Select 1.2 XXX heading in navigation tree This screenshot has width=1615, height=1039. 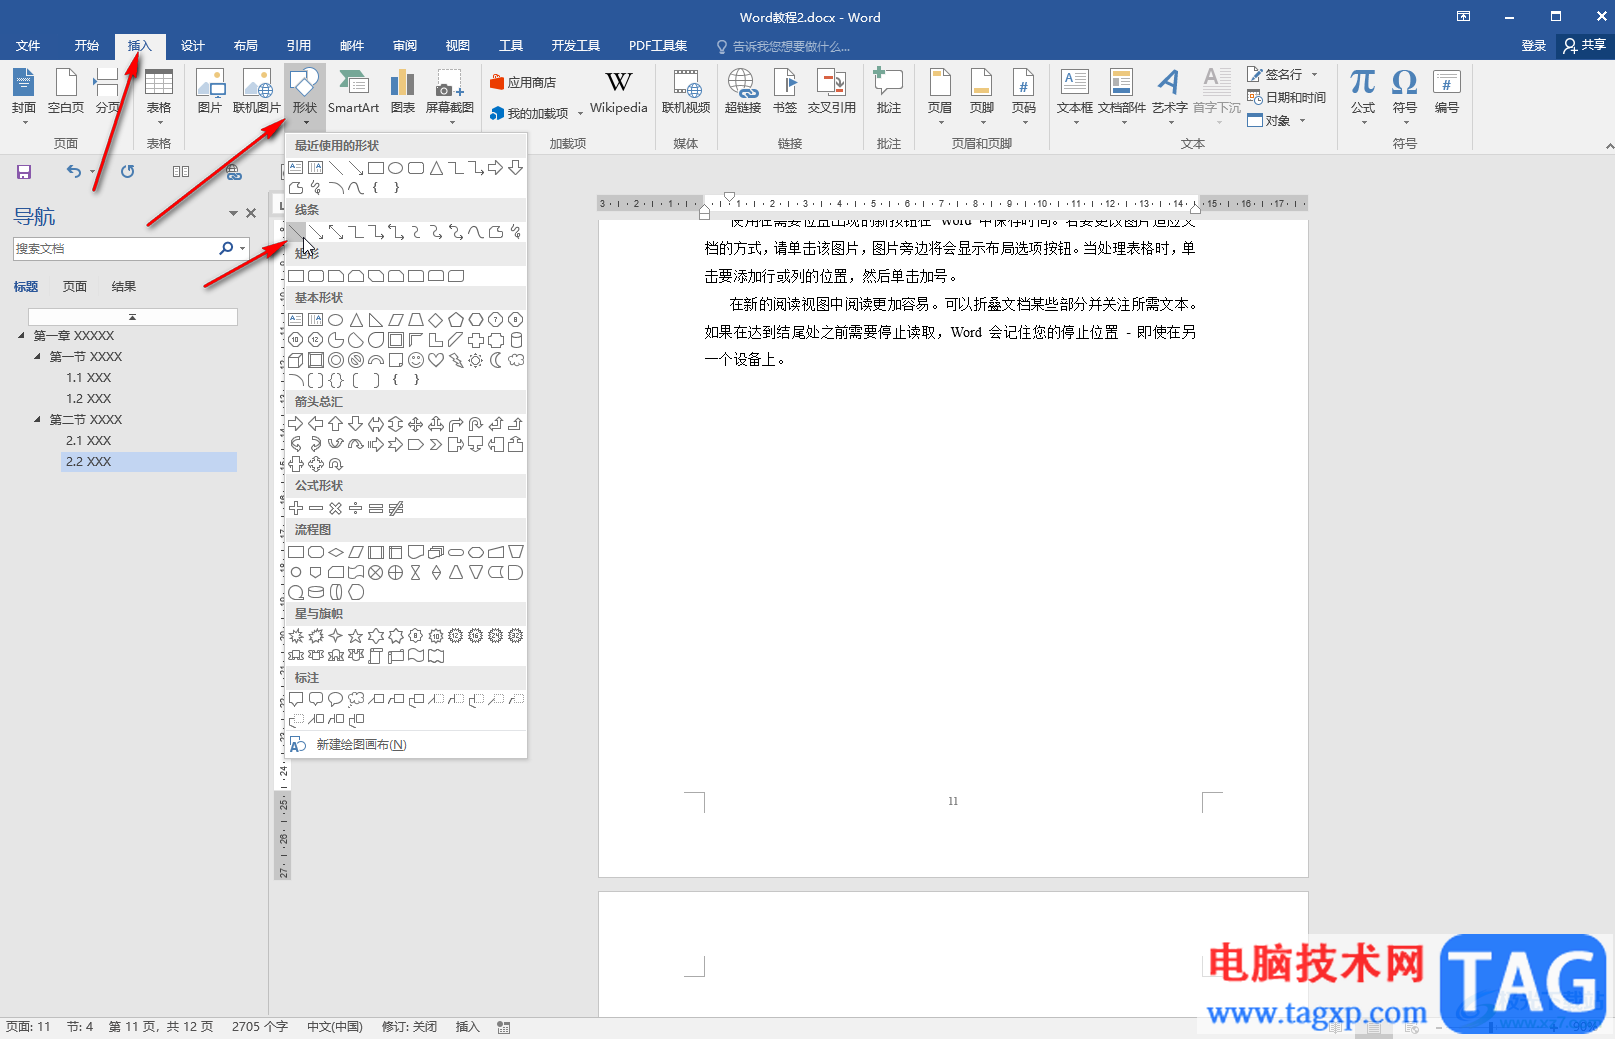pos(88,399)
